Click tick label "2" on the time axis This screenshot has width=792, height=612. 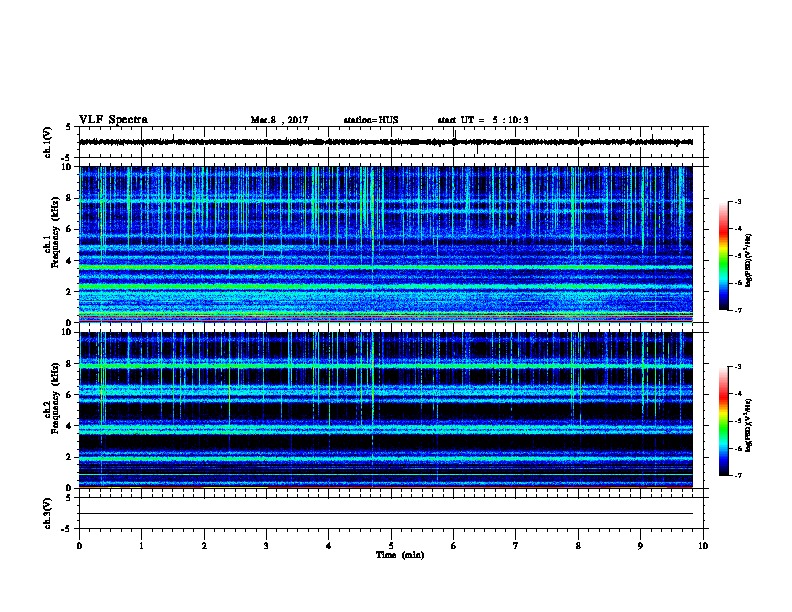coord(204,545)
